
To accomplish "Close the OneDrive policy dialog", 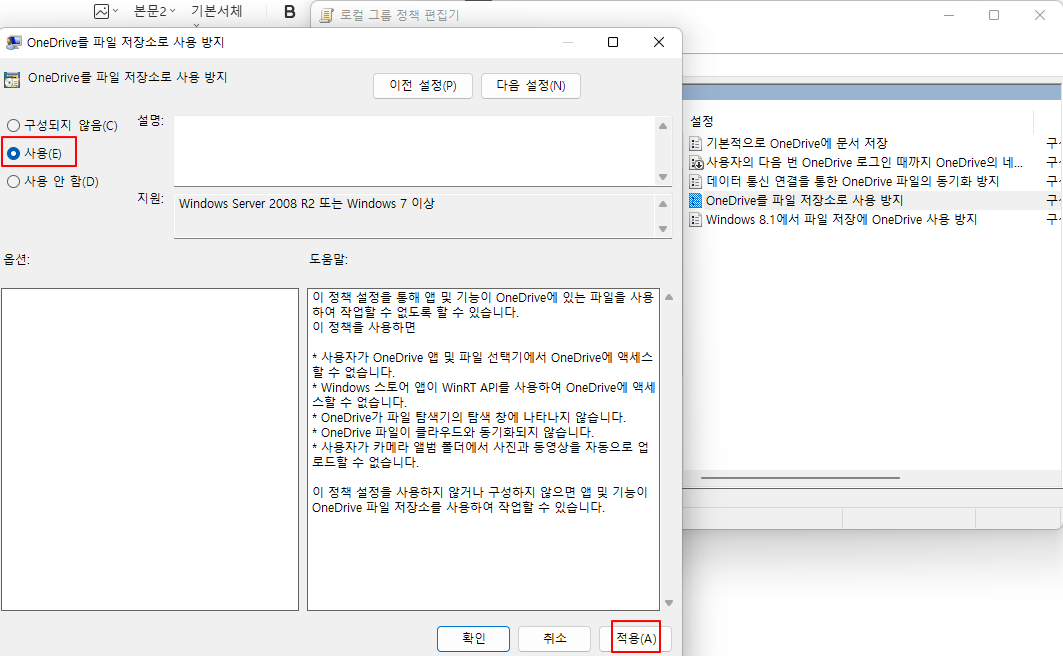I will coord(658,42).
